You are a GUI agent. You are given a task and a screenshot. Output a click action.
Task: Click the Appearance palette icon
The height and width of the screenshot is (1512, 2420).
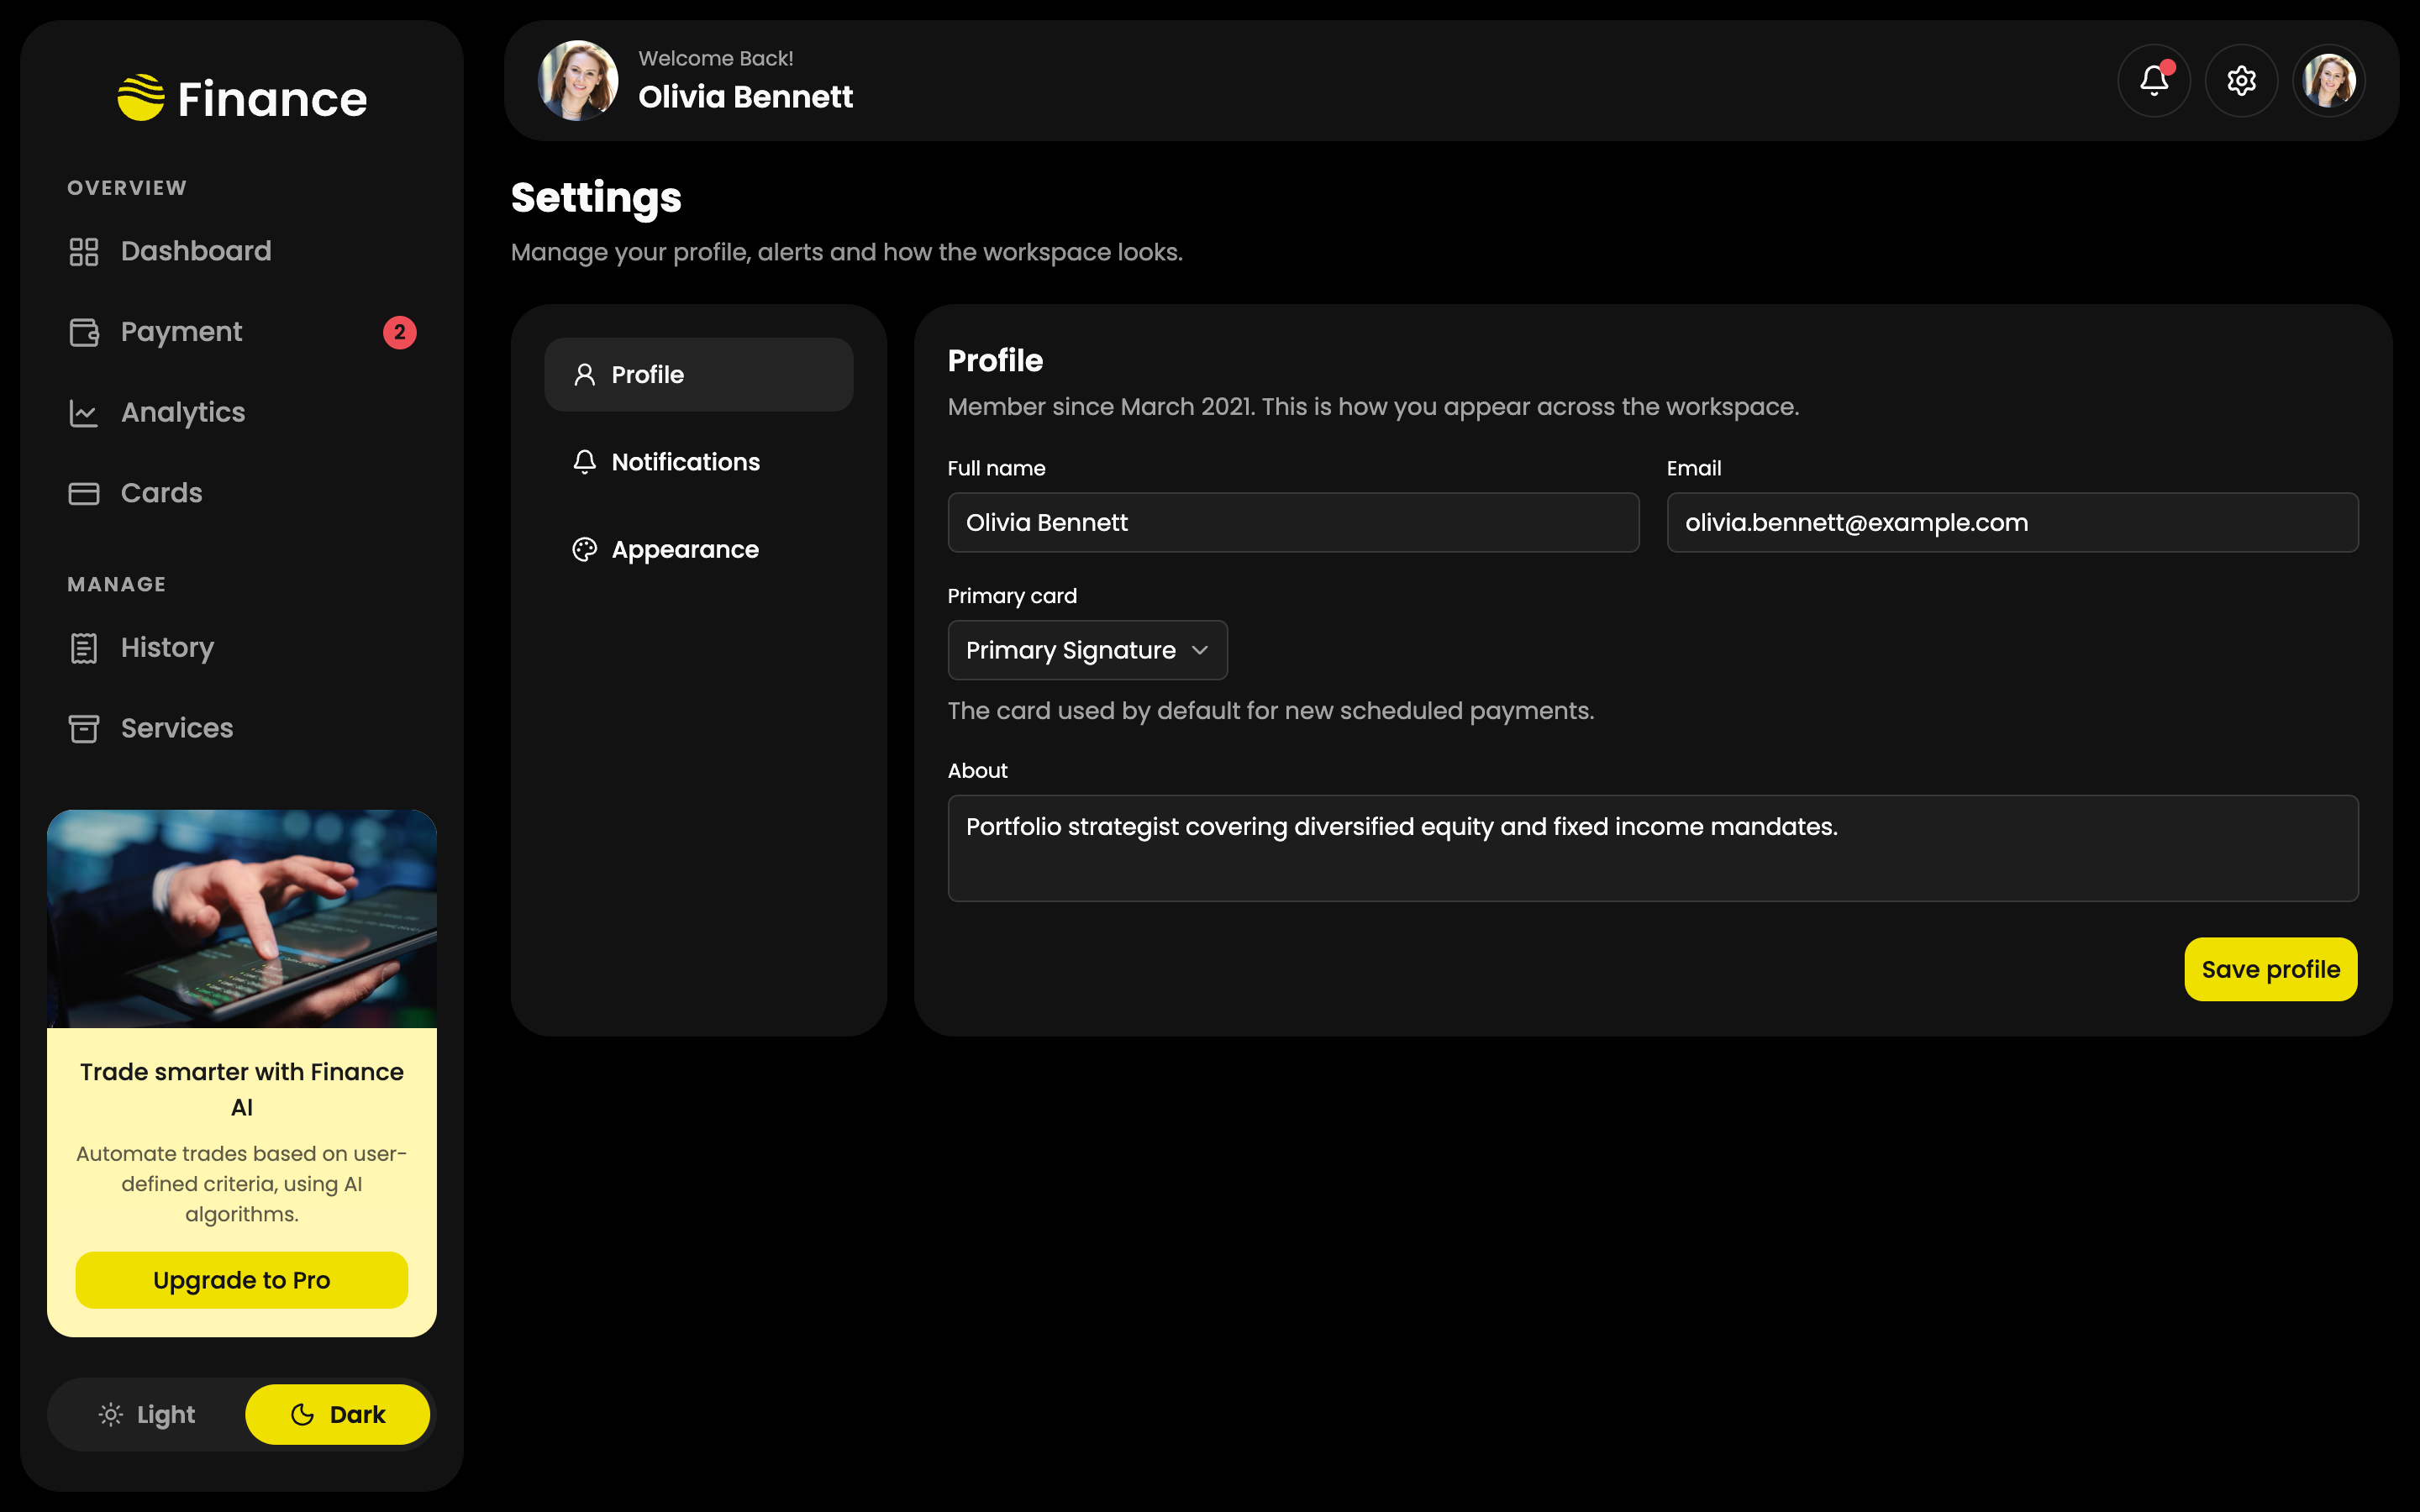pyautogui.click(x=584, y=549)
